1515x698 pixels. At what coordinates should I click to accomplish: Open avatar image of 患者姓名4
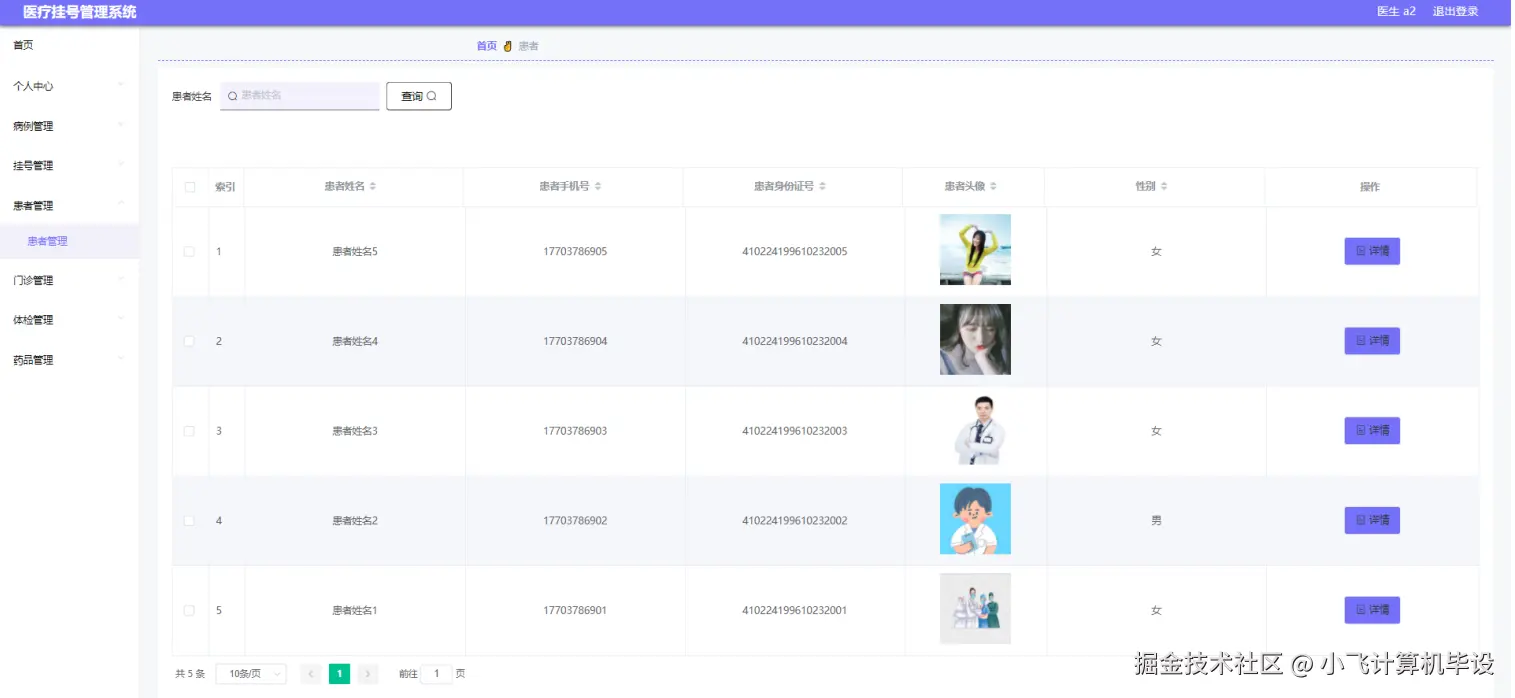[975, 340]
